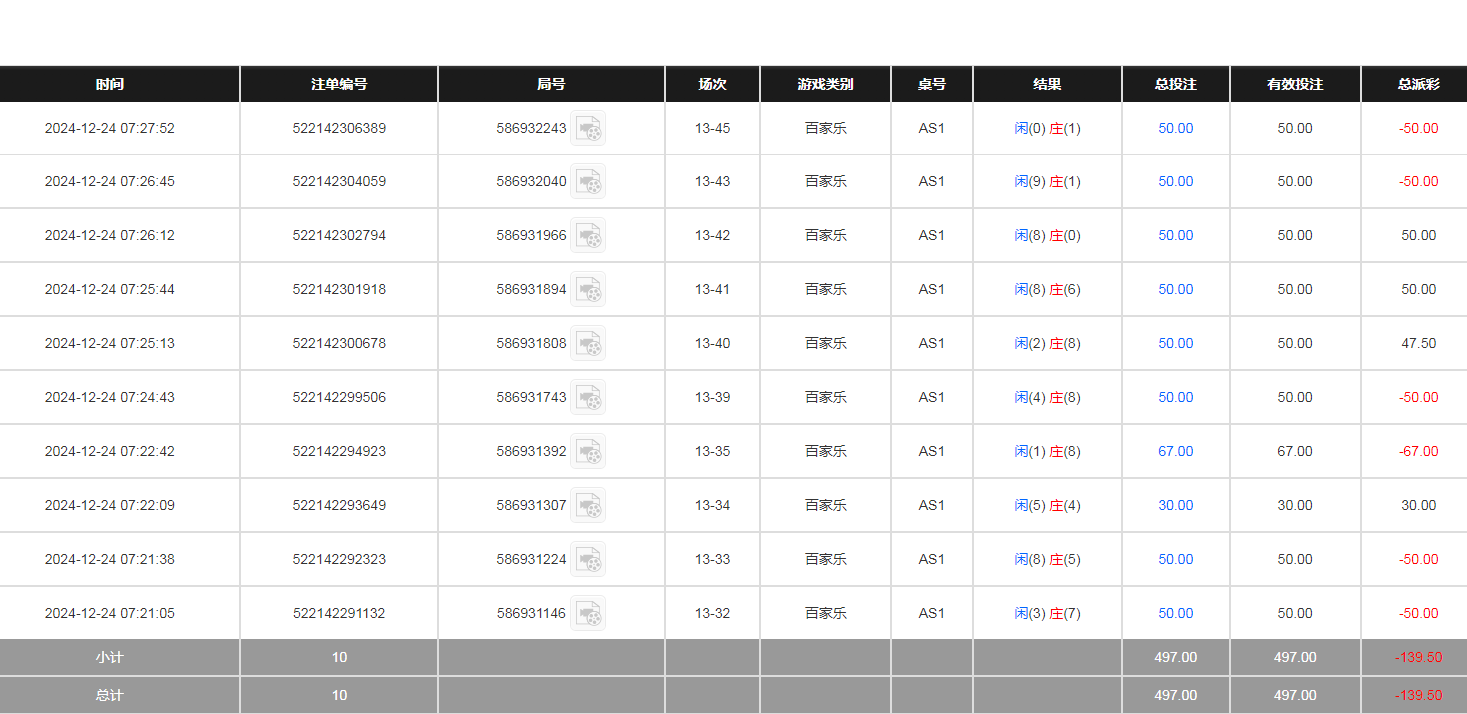Play replay icon beside round 586931966
Viewport: 1467px width, 714px height.
pos(588,235)
